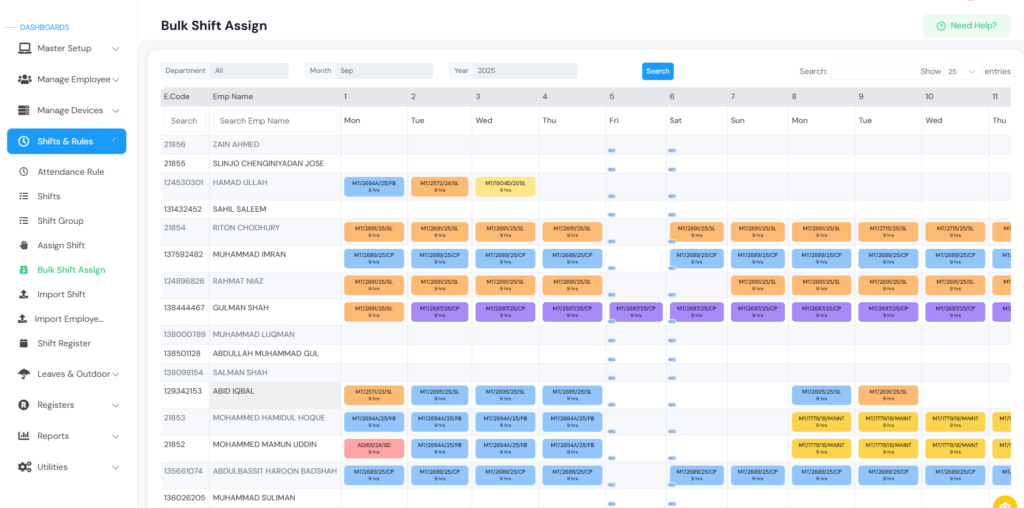Open the Attendance Rule page
The height and width of the screenshot is (508, 1024).
tap(71, 172)
